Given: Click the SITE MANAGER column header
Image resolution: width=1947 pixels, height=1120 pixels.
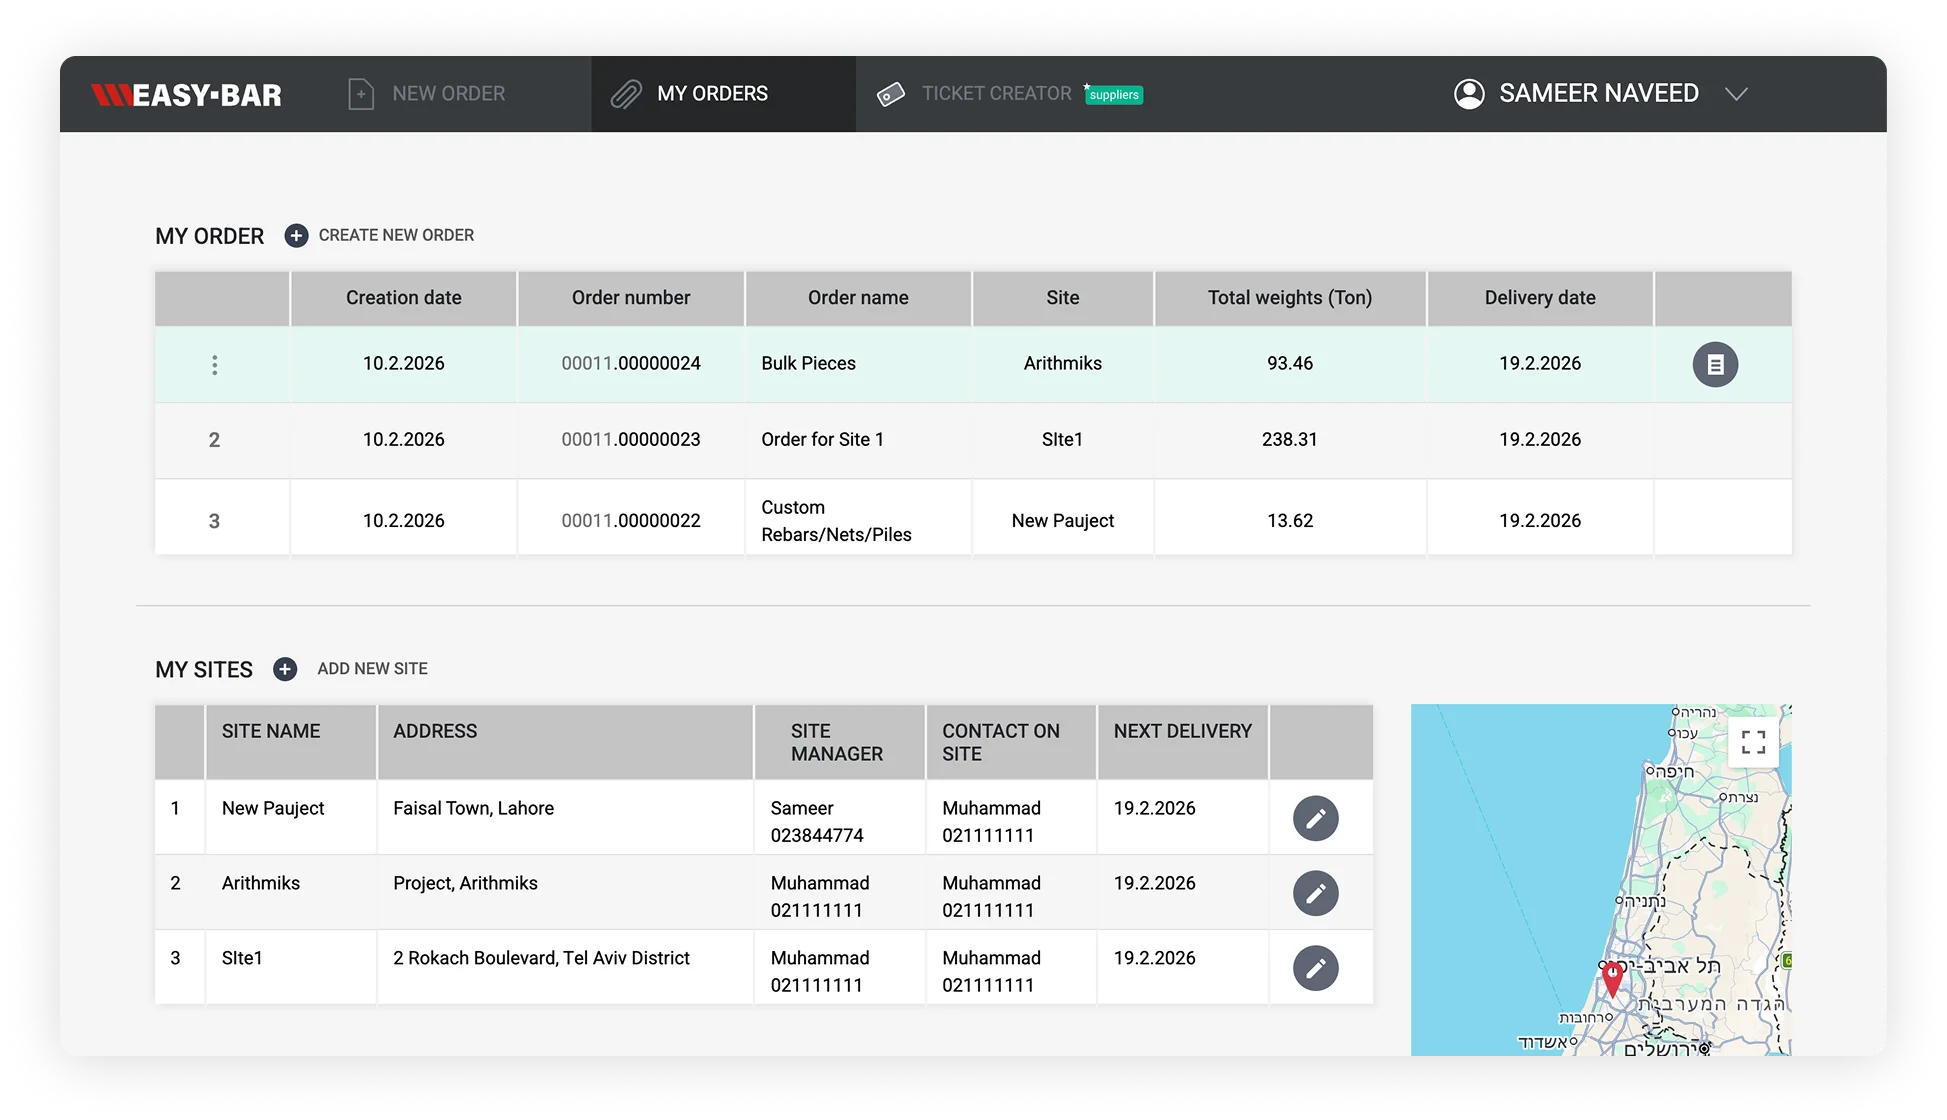Looking at the screenshot, I should (840, 743).
